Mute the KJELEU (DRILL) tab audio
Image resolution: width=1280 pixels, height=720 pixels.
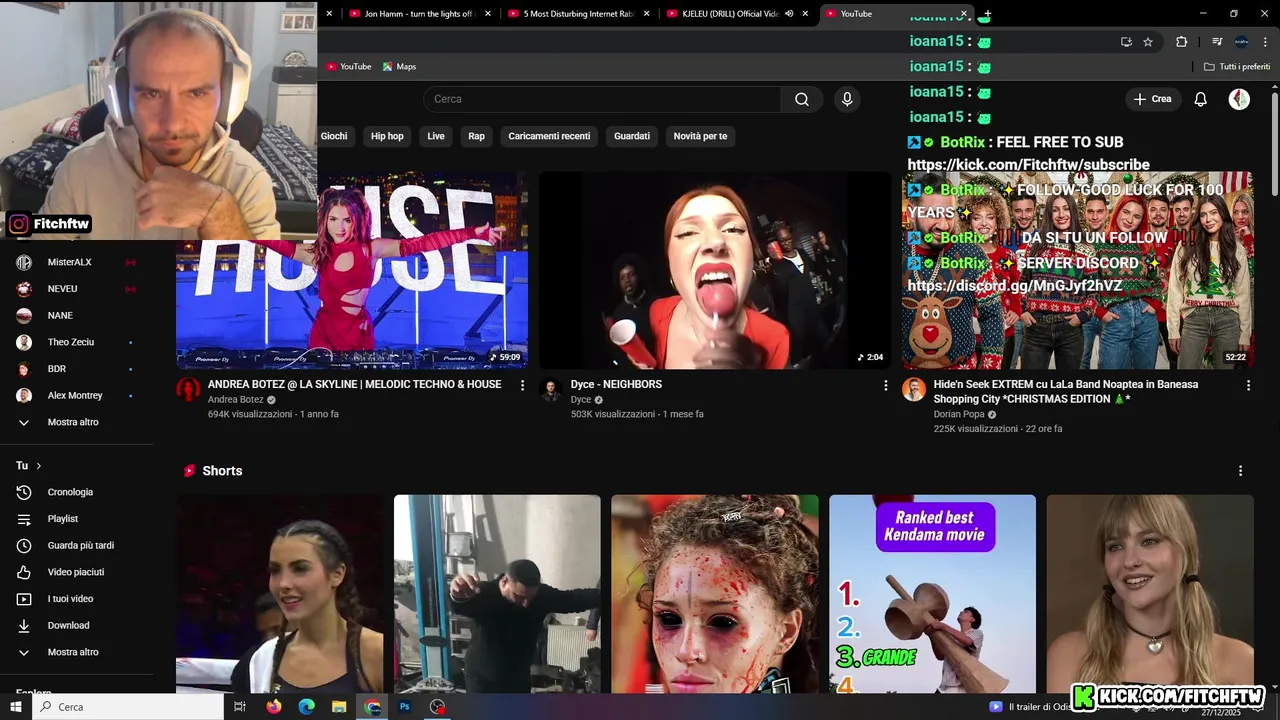pos(789,14)
